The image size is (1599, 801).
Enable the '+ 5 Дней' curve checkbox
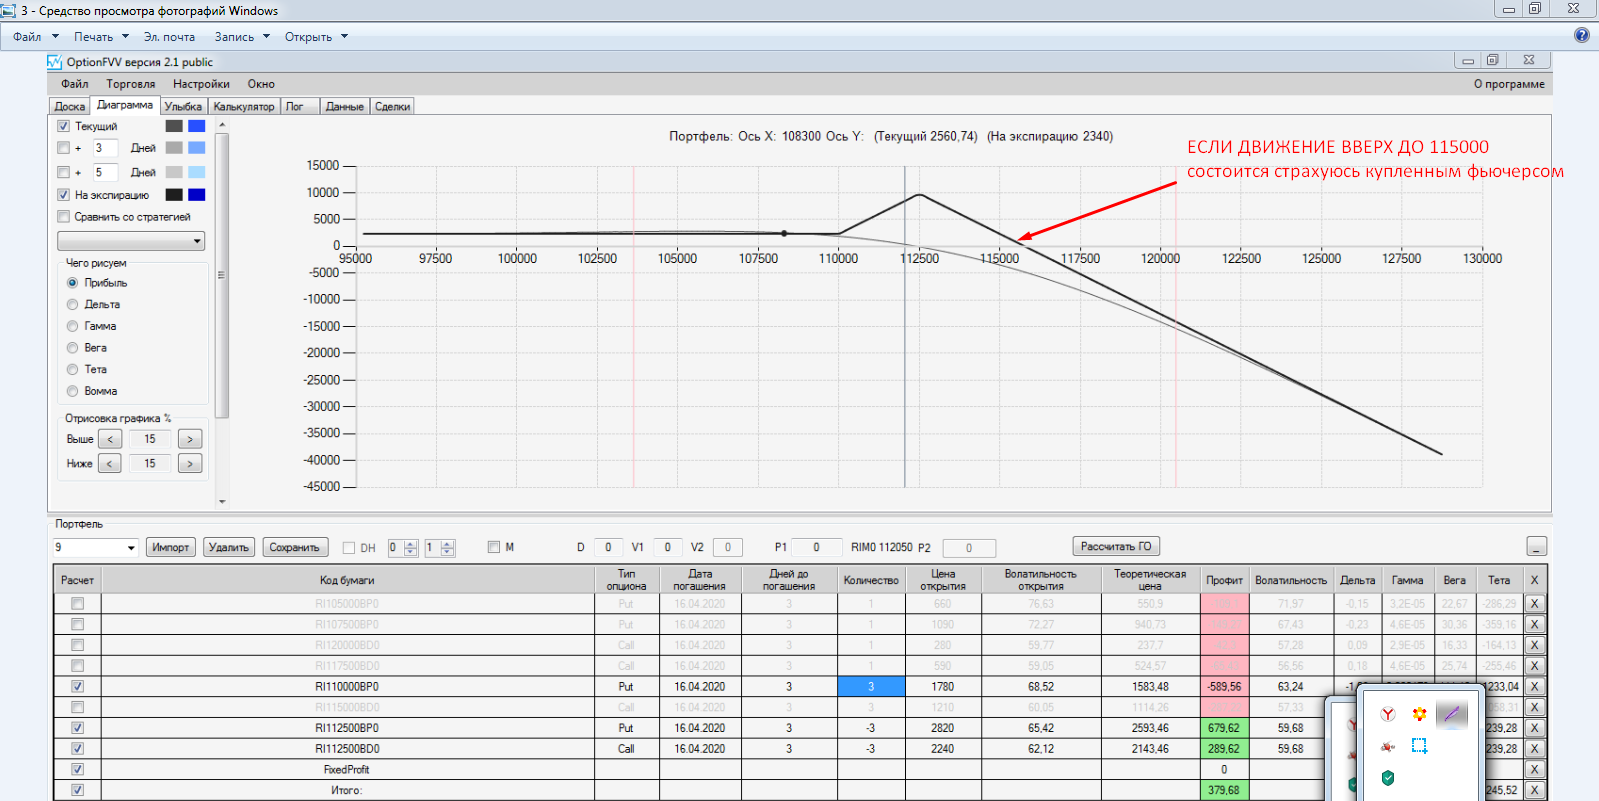click(64, 172)
